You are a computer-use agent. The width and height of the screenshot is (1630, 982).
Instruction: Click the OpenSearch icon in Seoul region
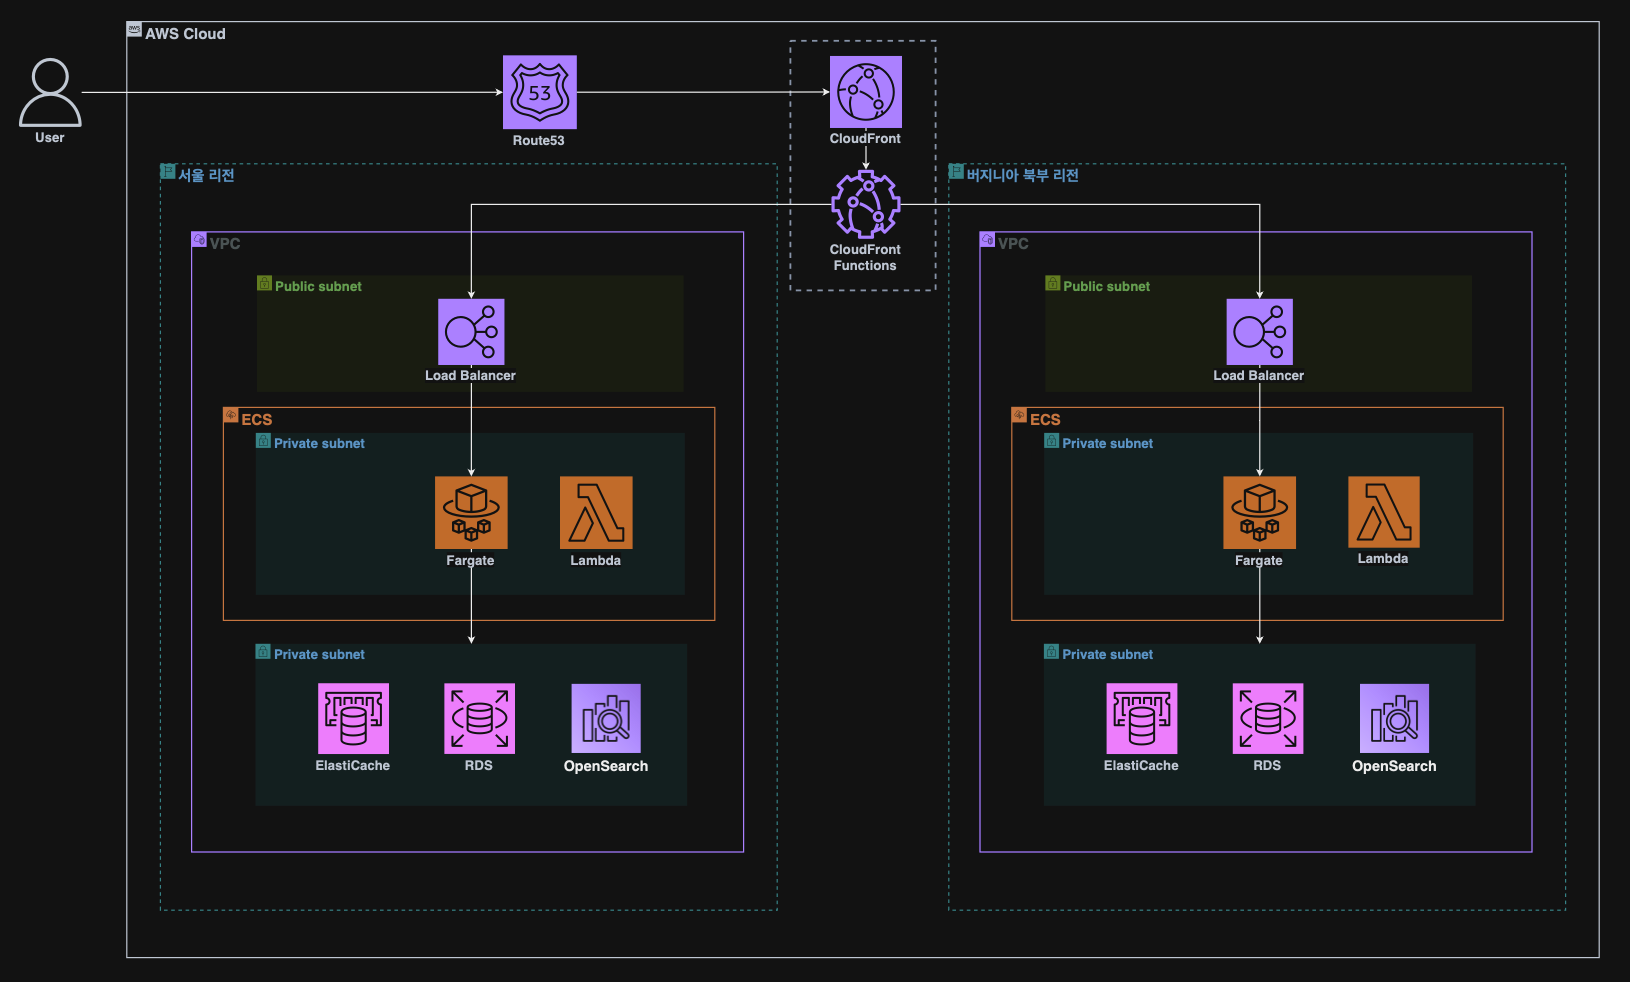[606, 718]
